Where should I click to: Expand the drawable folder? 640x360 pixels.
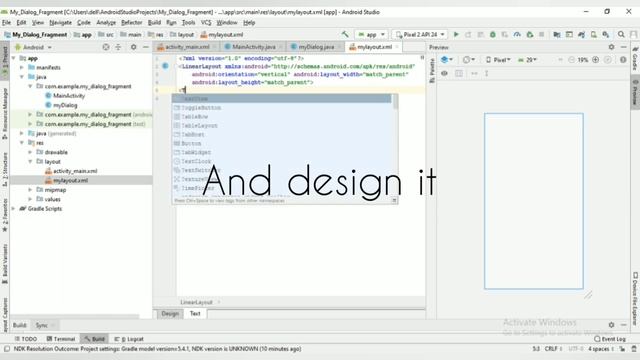[30, 152]
